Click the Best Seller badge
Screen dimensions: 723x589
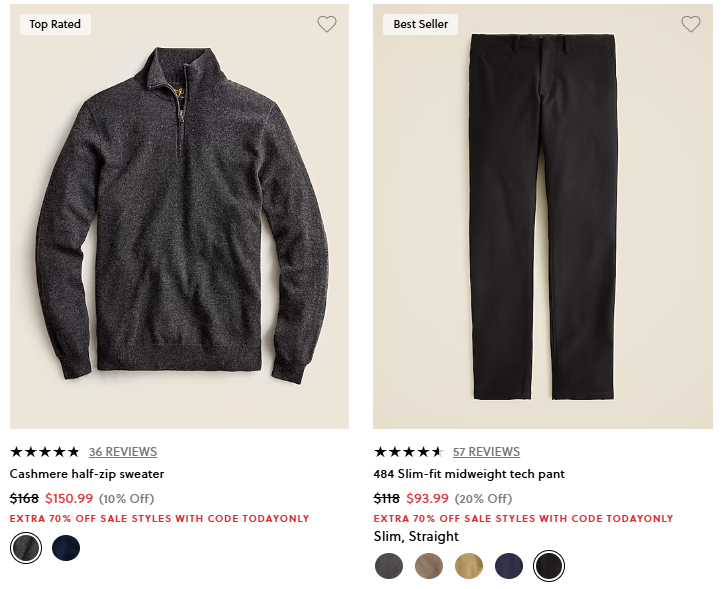click(421, 24)
